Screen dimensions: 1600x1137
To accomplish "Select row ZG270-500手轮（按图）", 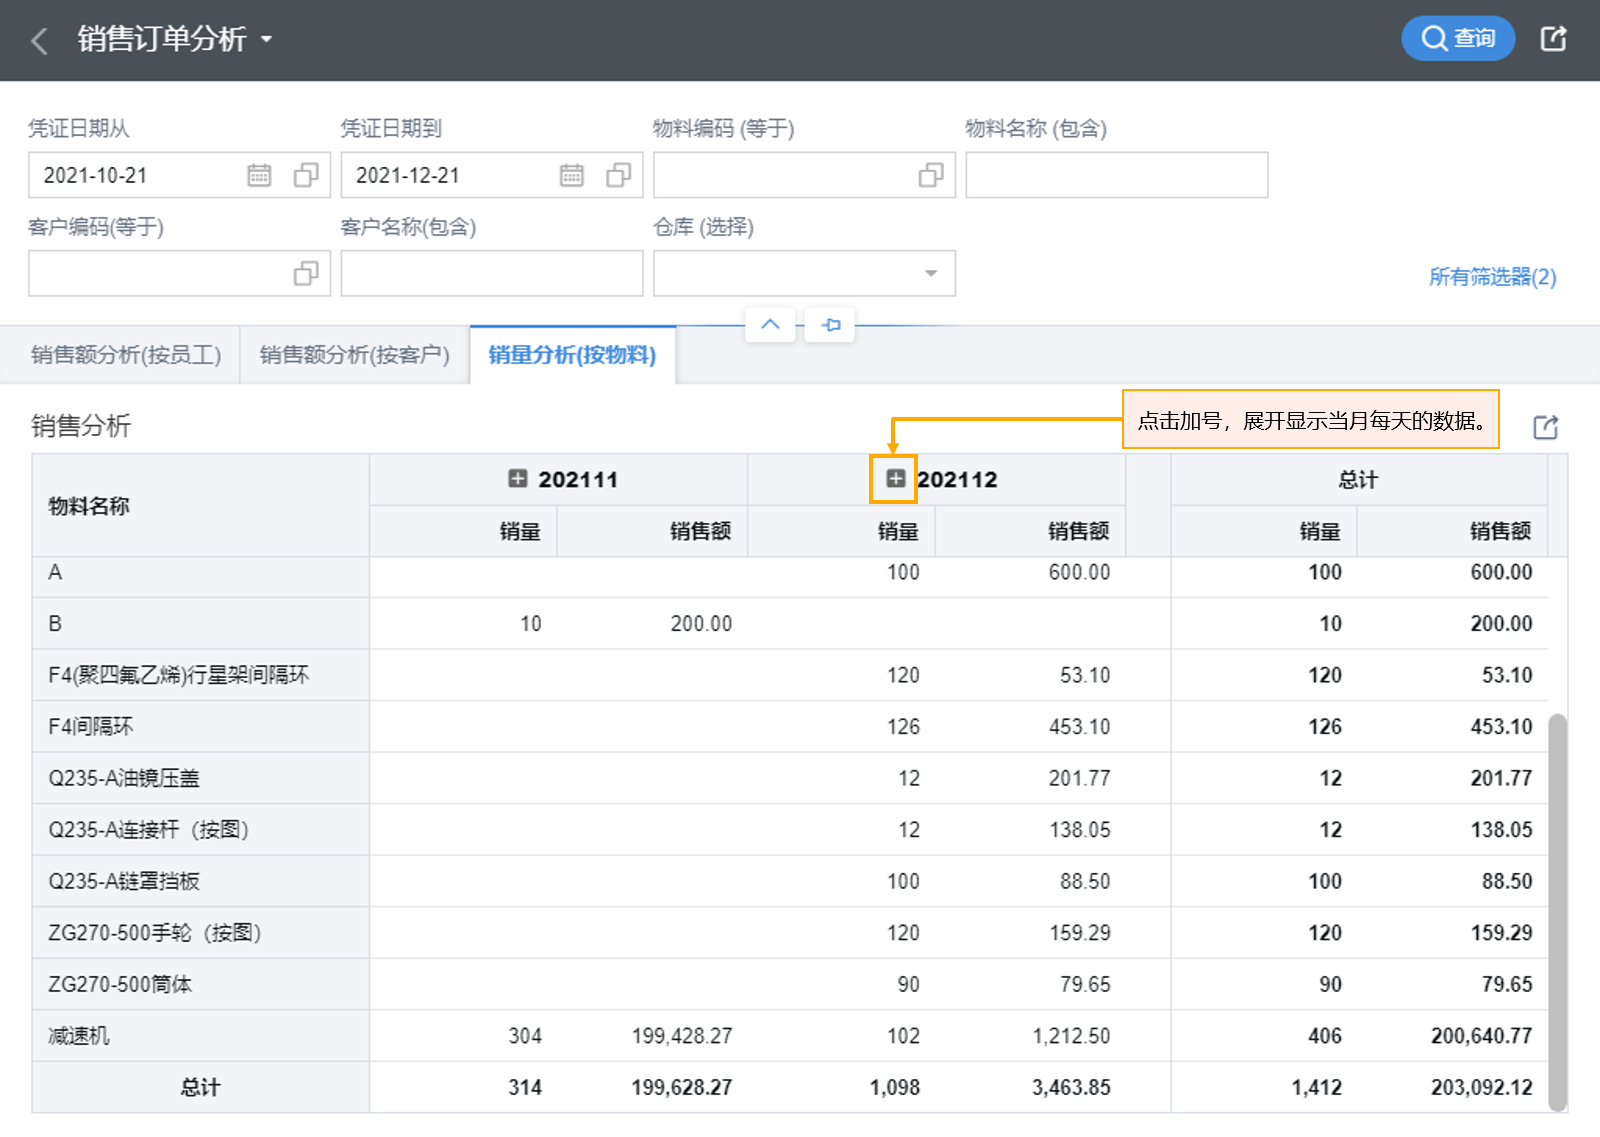I will coord(790,933).
